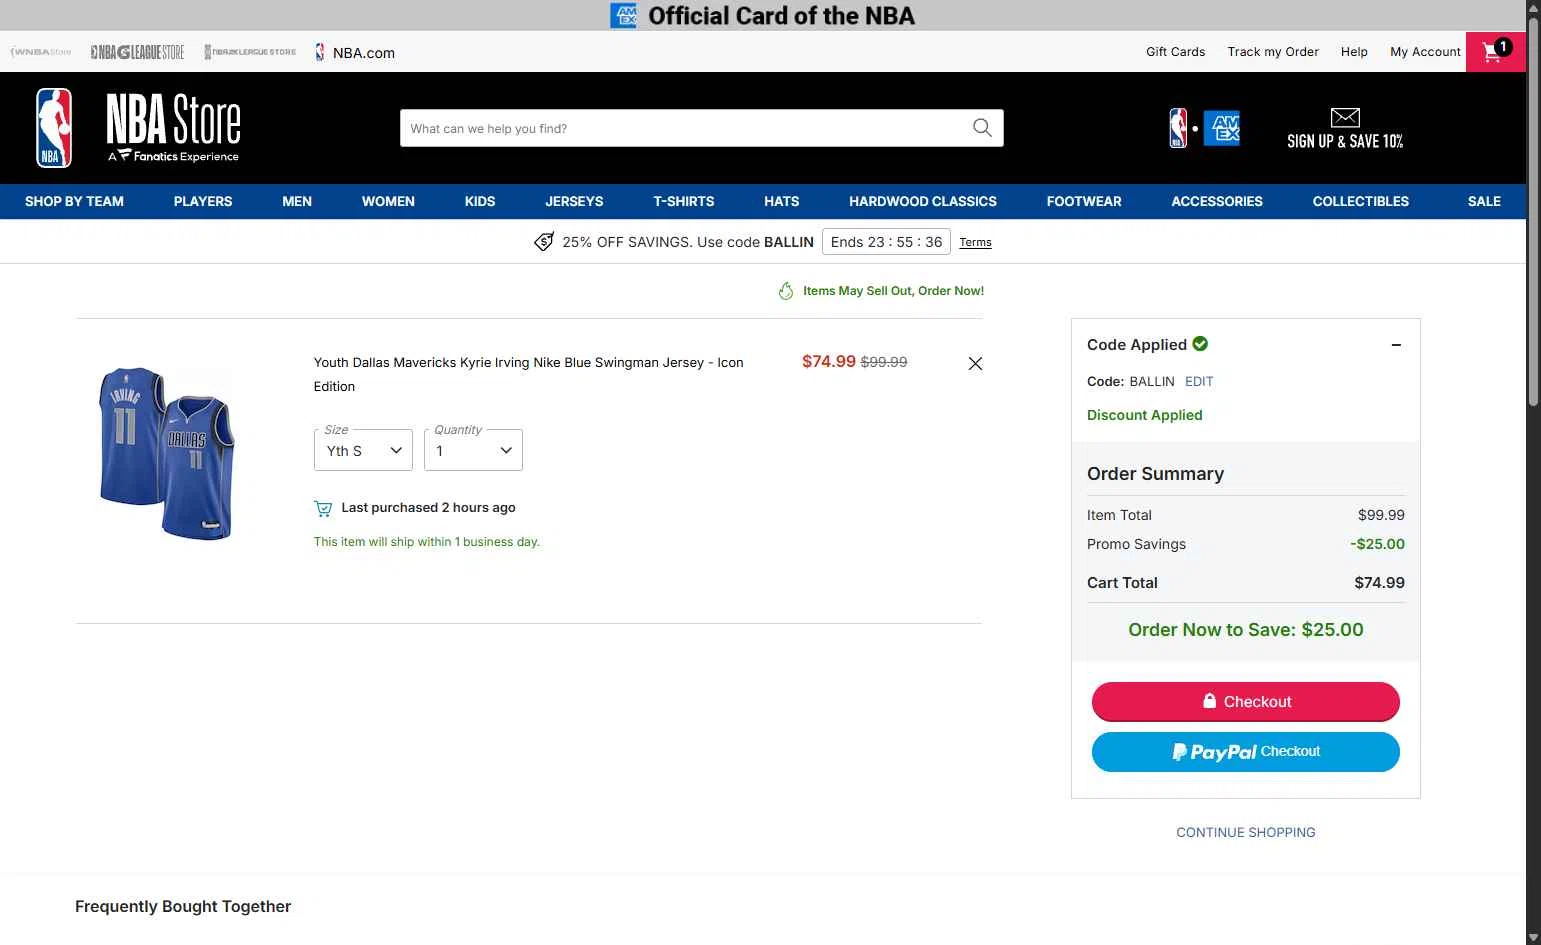Click the green cart icon by Last purchased

point(323,508)
